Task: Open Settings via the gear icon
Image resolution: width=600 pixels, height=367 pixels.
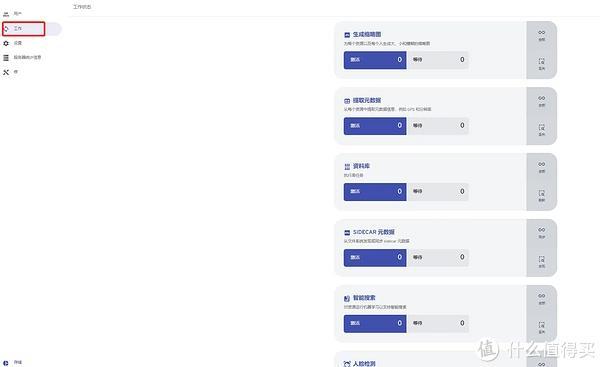Action: (x=6, y=43)
